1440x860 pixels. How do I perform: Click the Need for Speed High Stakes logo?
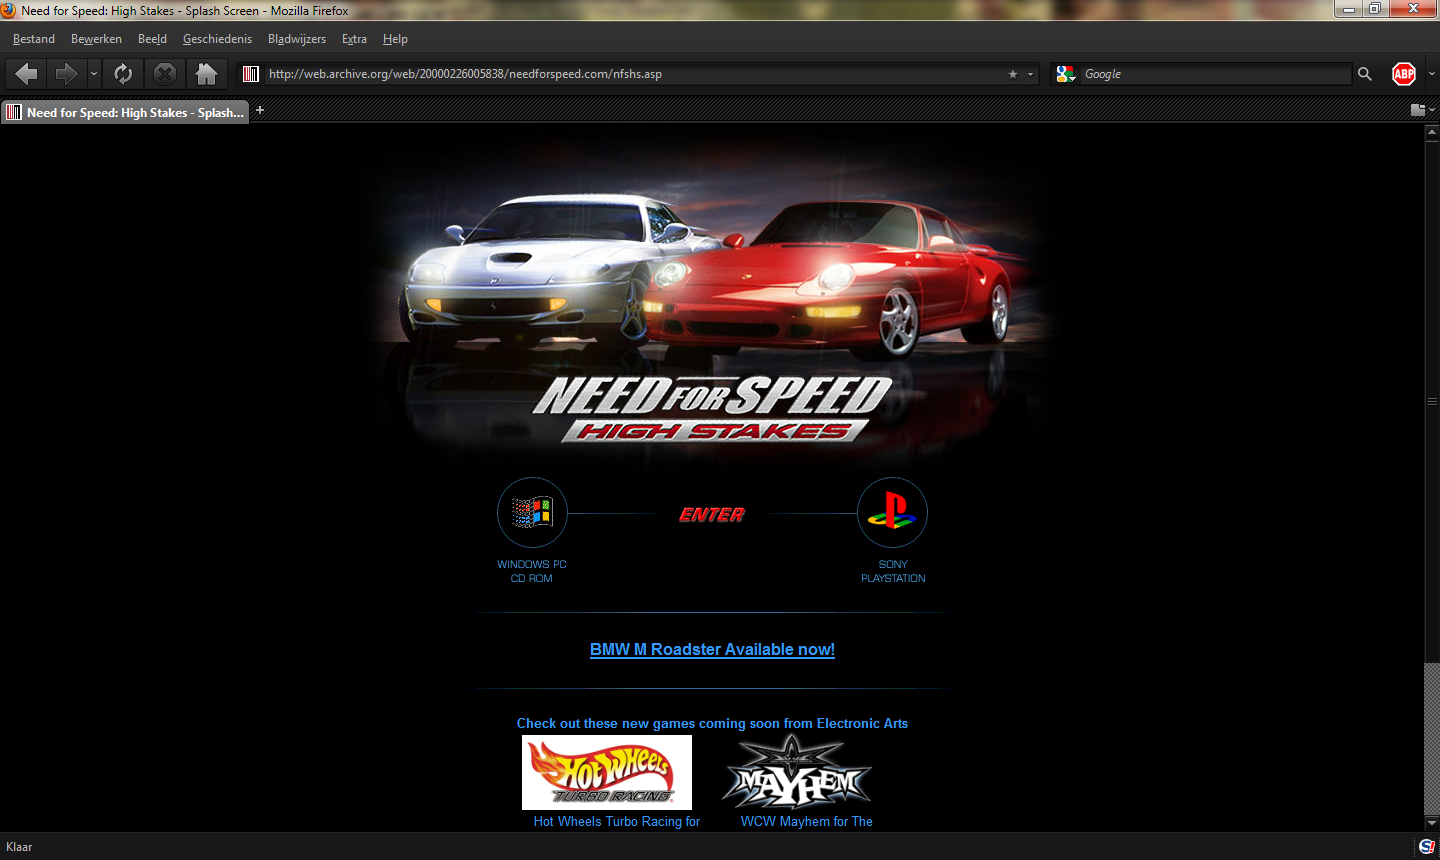tap(712, 409)
